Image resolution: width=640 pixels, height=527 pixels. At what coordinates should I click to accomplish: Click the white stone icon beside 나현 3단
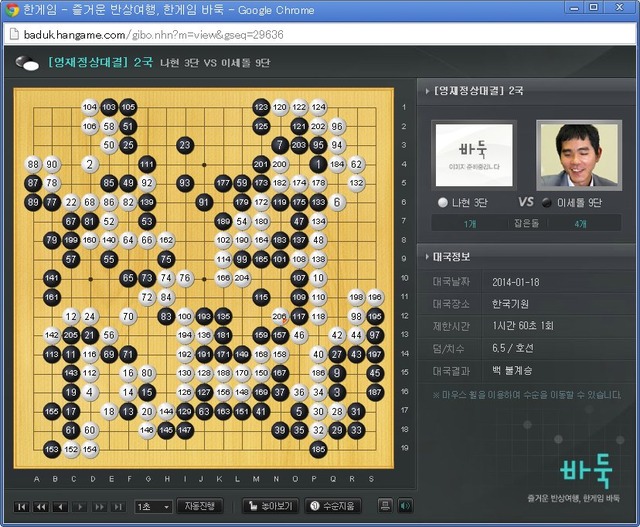[443, 202]
